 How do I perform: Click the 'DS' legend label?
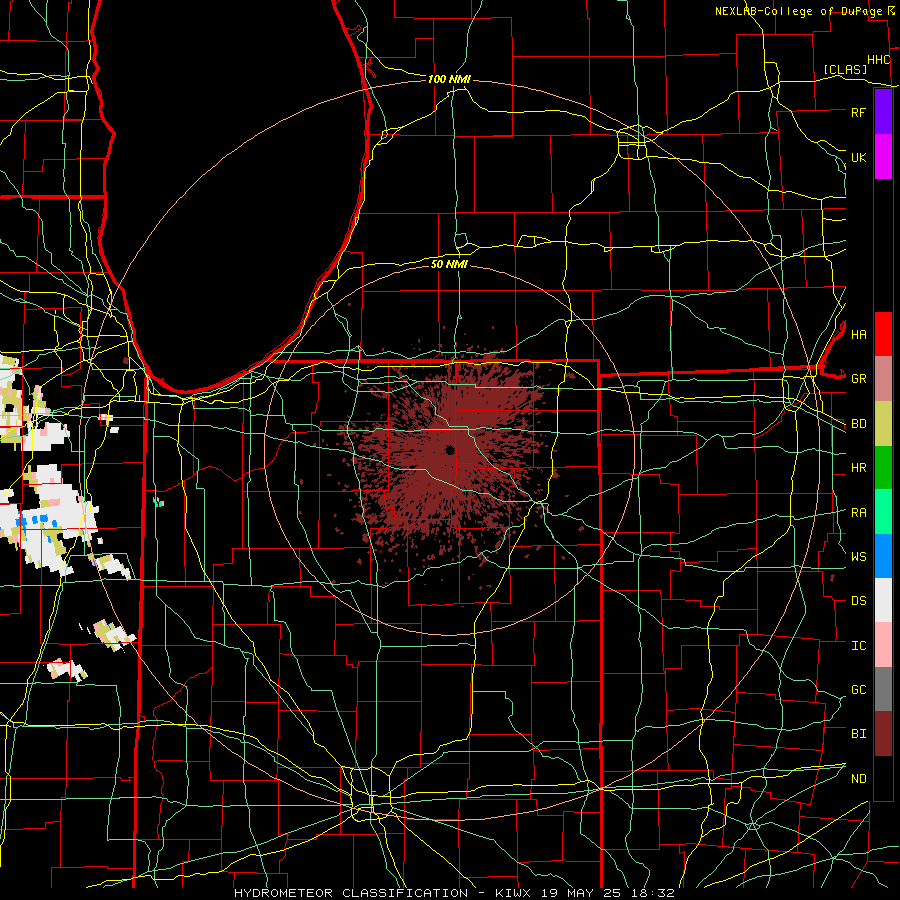click(x=858, y=601)
